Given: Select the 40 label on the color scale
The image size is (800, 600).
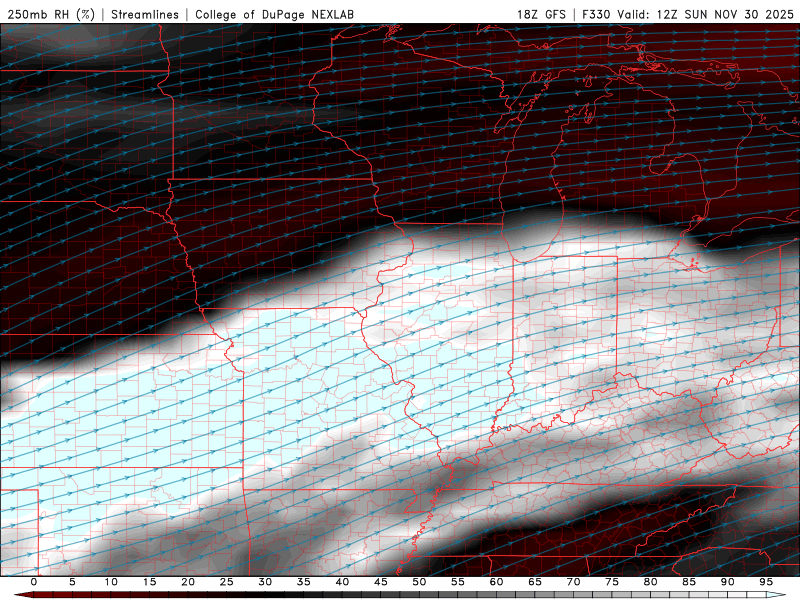Looking at the screenshot, I should pos(342,582).
